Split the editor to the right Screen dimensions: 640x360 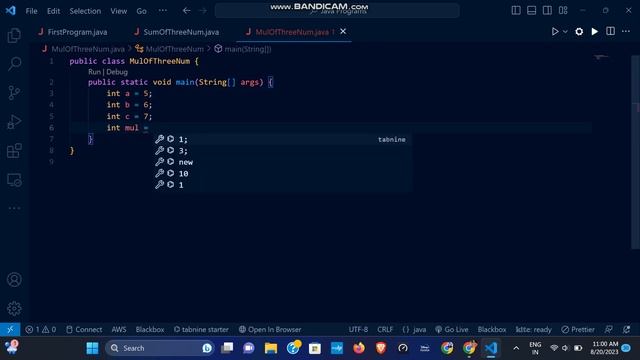coord(610,31)
